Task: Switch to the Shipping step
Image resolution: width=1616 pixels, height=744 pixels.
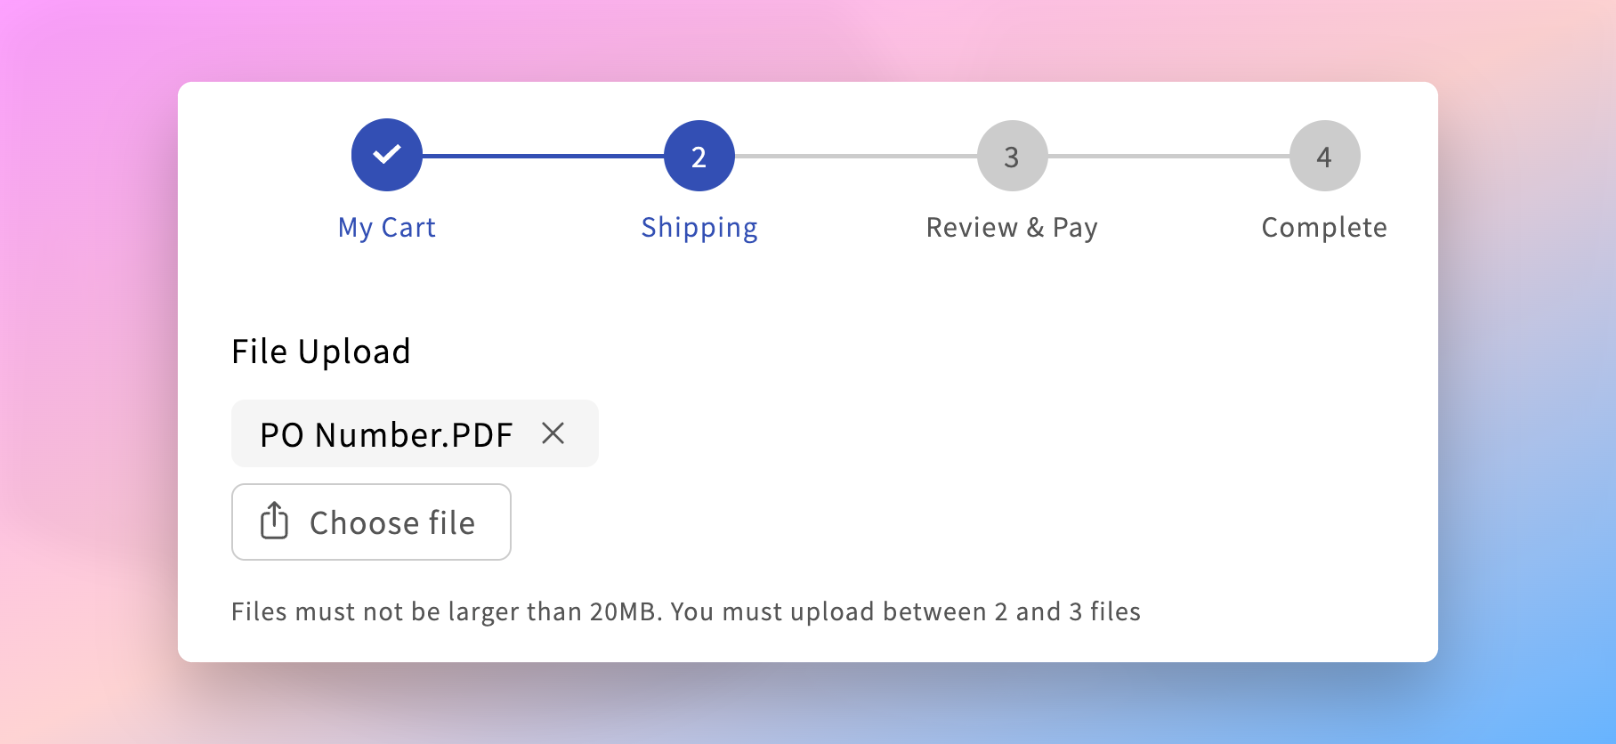Action: [x=698, y=227]
